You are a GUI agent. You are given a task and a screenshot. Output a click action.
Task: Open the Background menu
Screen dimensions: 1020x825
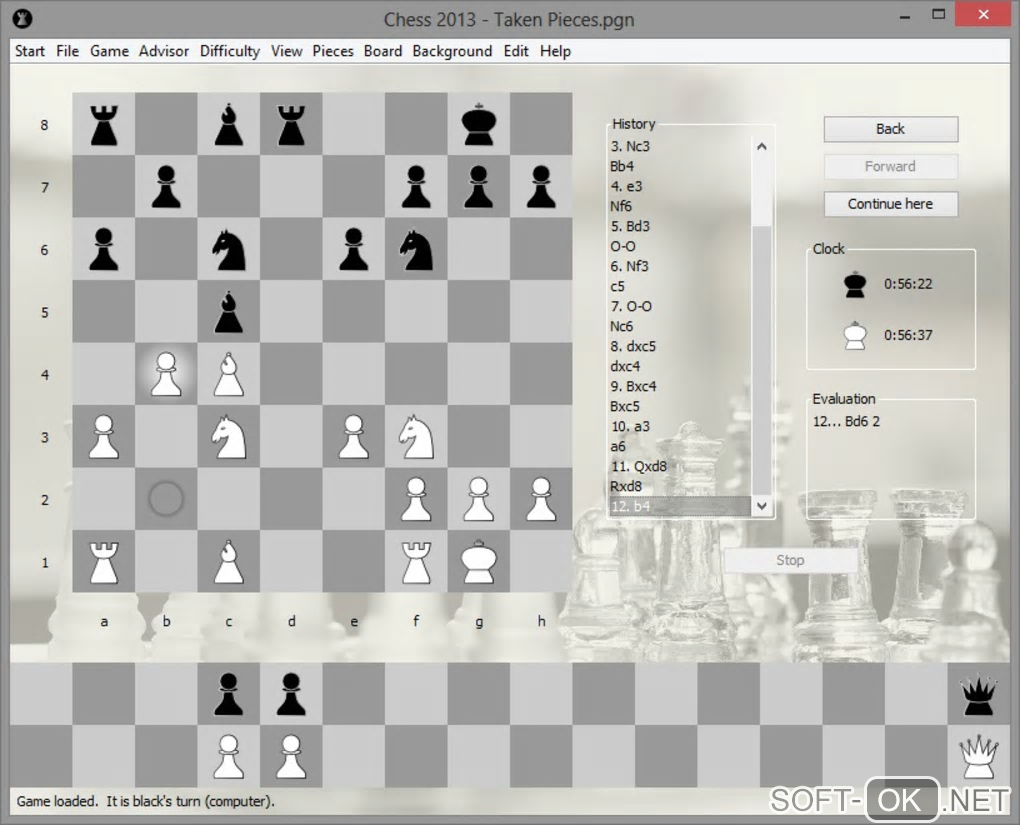[x=452, y=51]
